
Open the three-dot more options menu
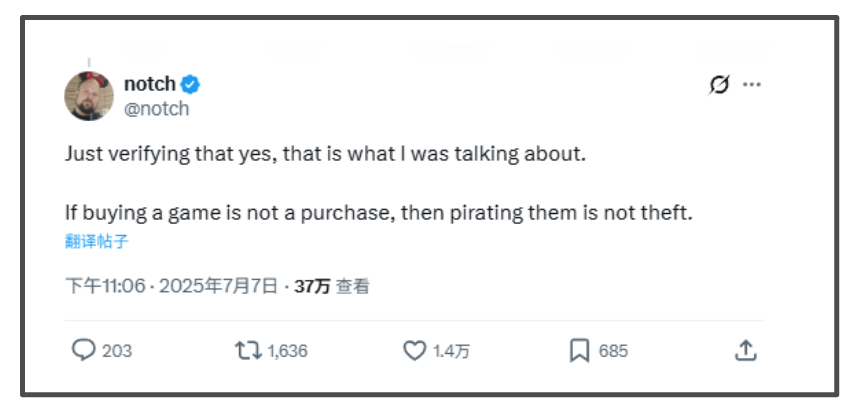753,85
